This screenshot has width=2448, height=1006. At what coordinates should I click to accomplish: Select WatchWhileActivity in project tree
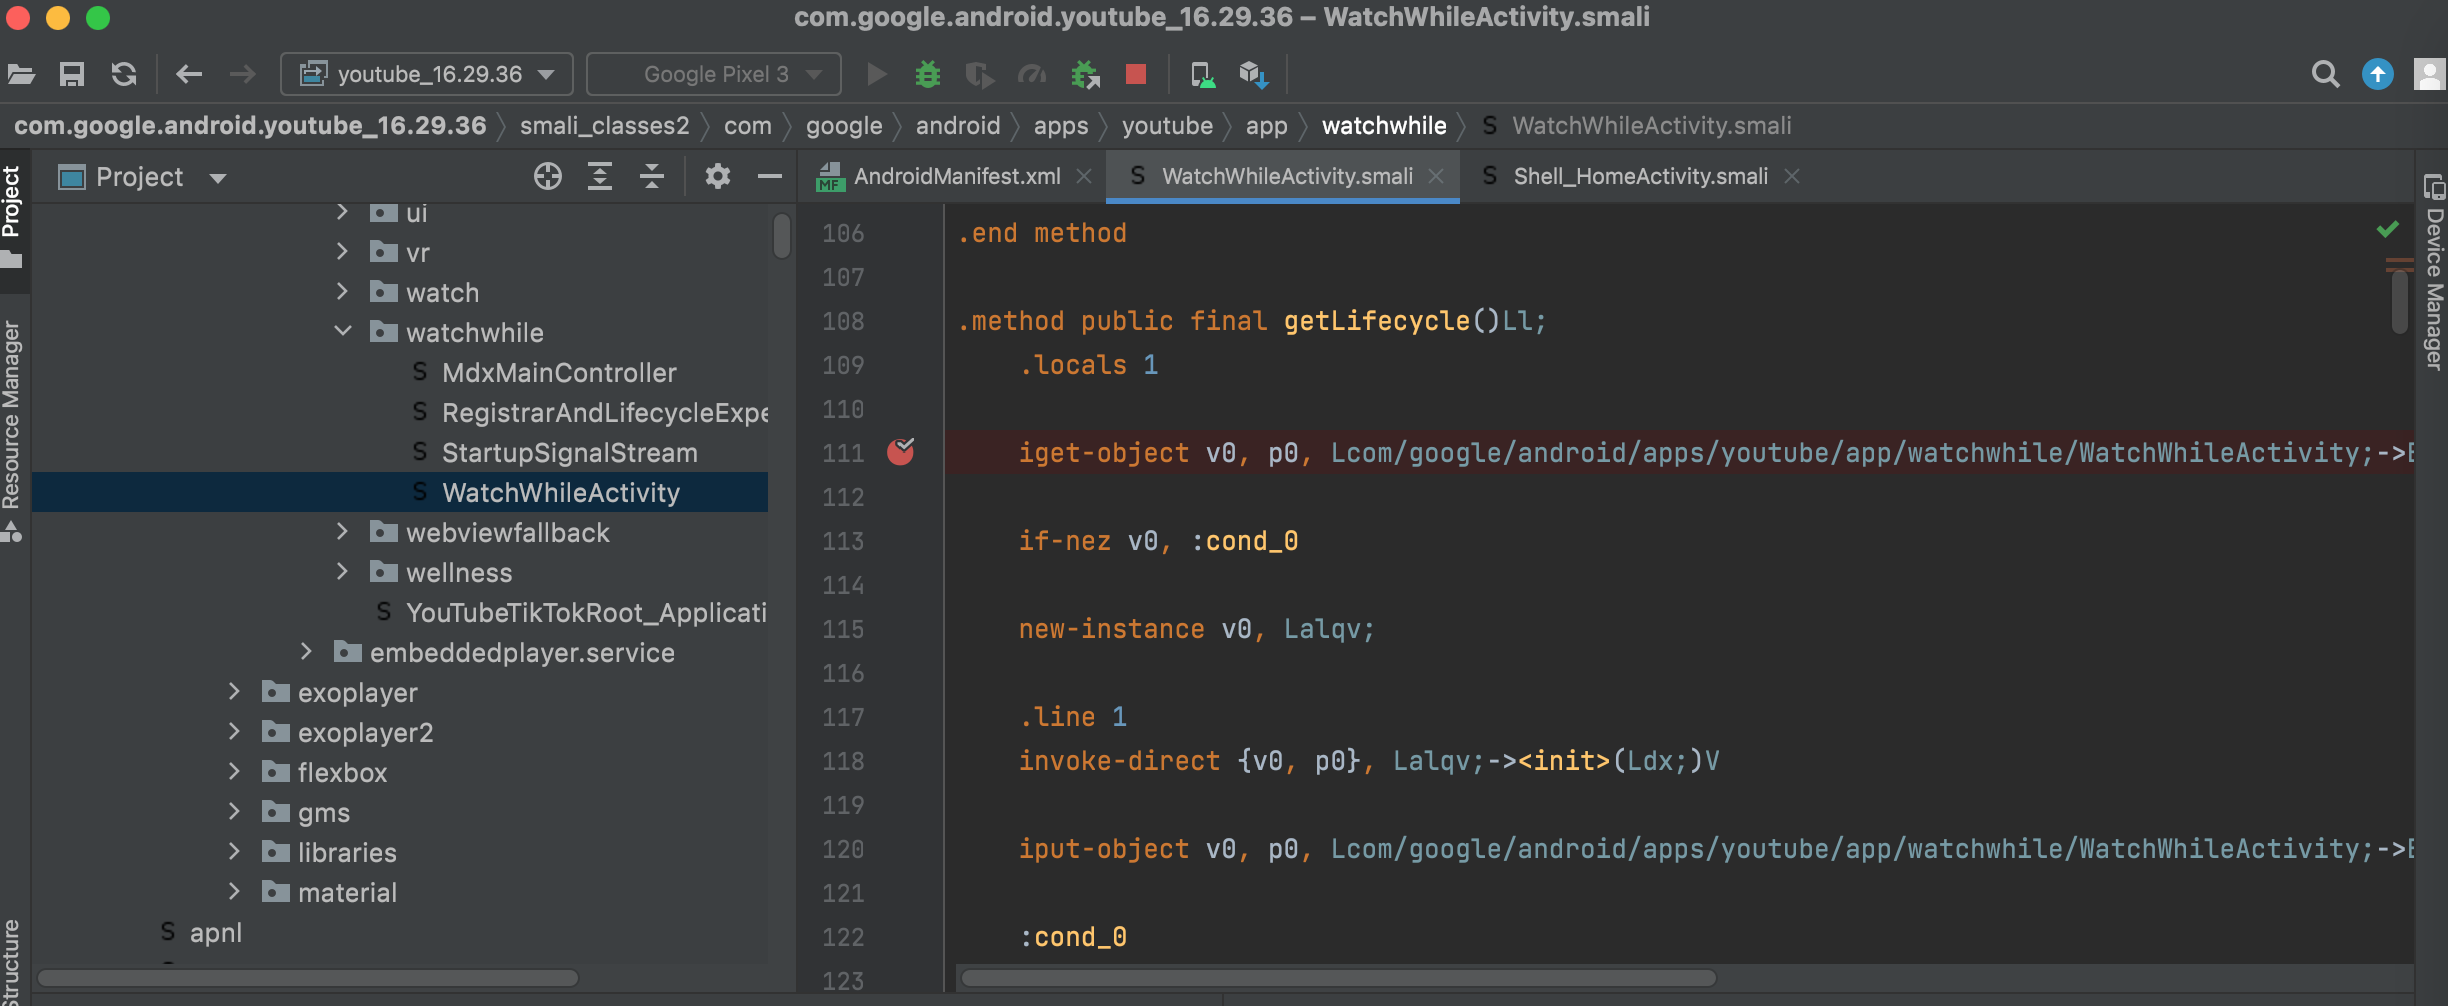point(400,493)
